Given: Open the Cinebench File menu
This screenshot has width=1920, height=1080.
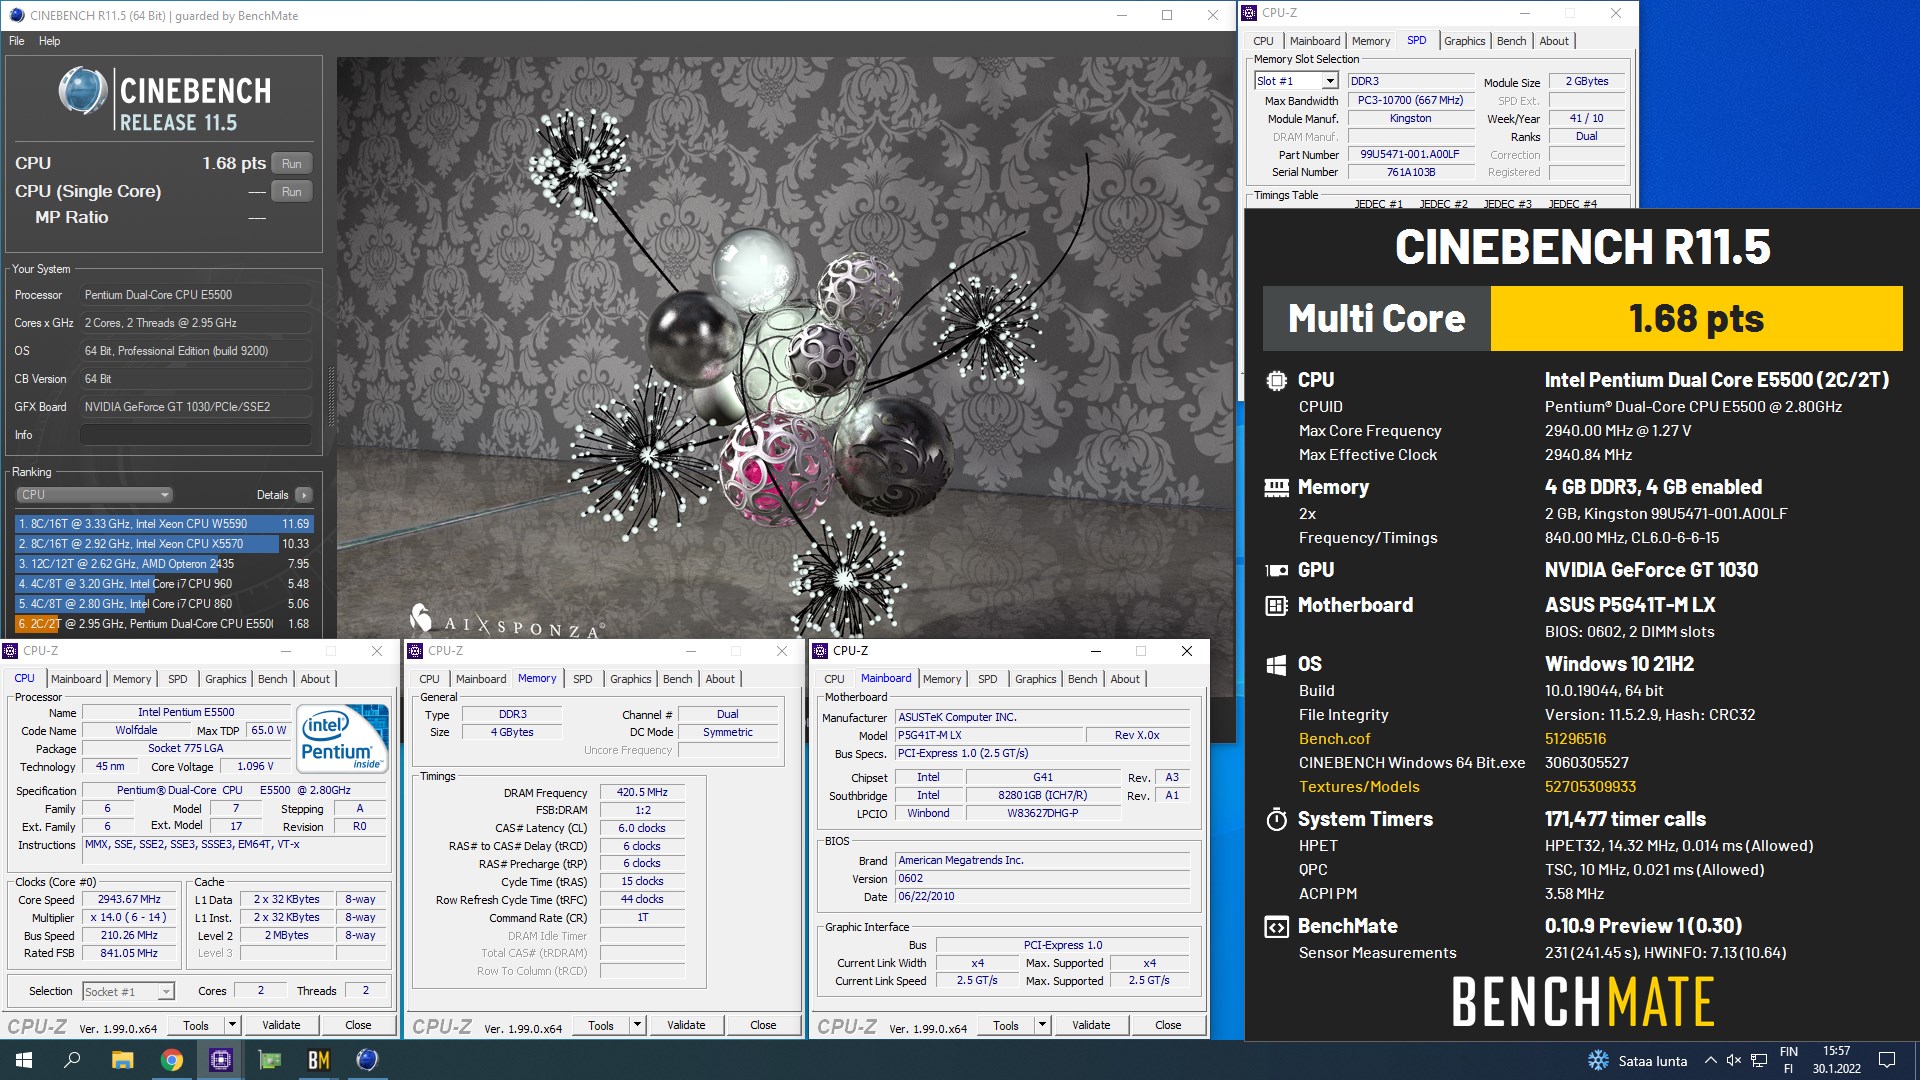Looking at the screenshot, I should point(17,41).
